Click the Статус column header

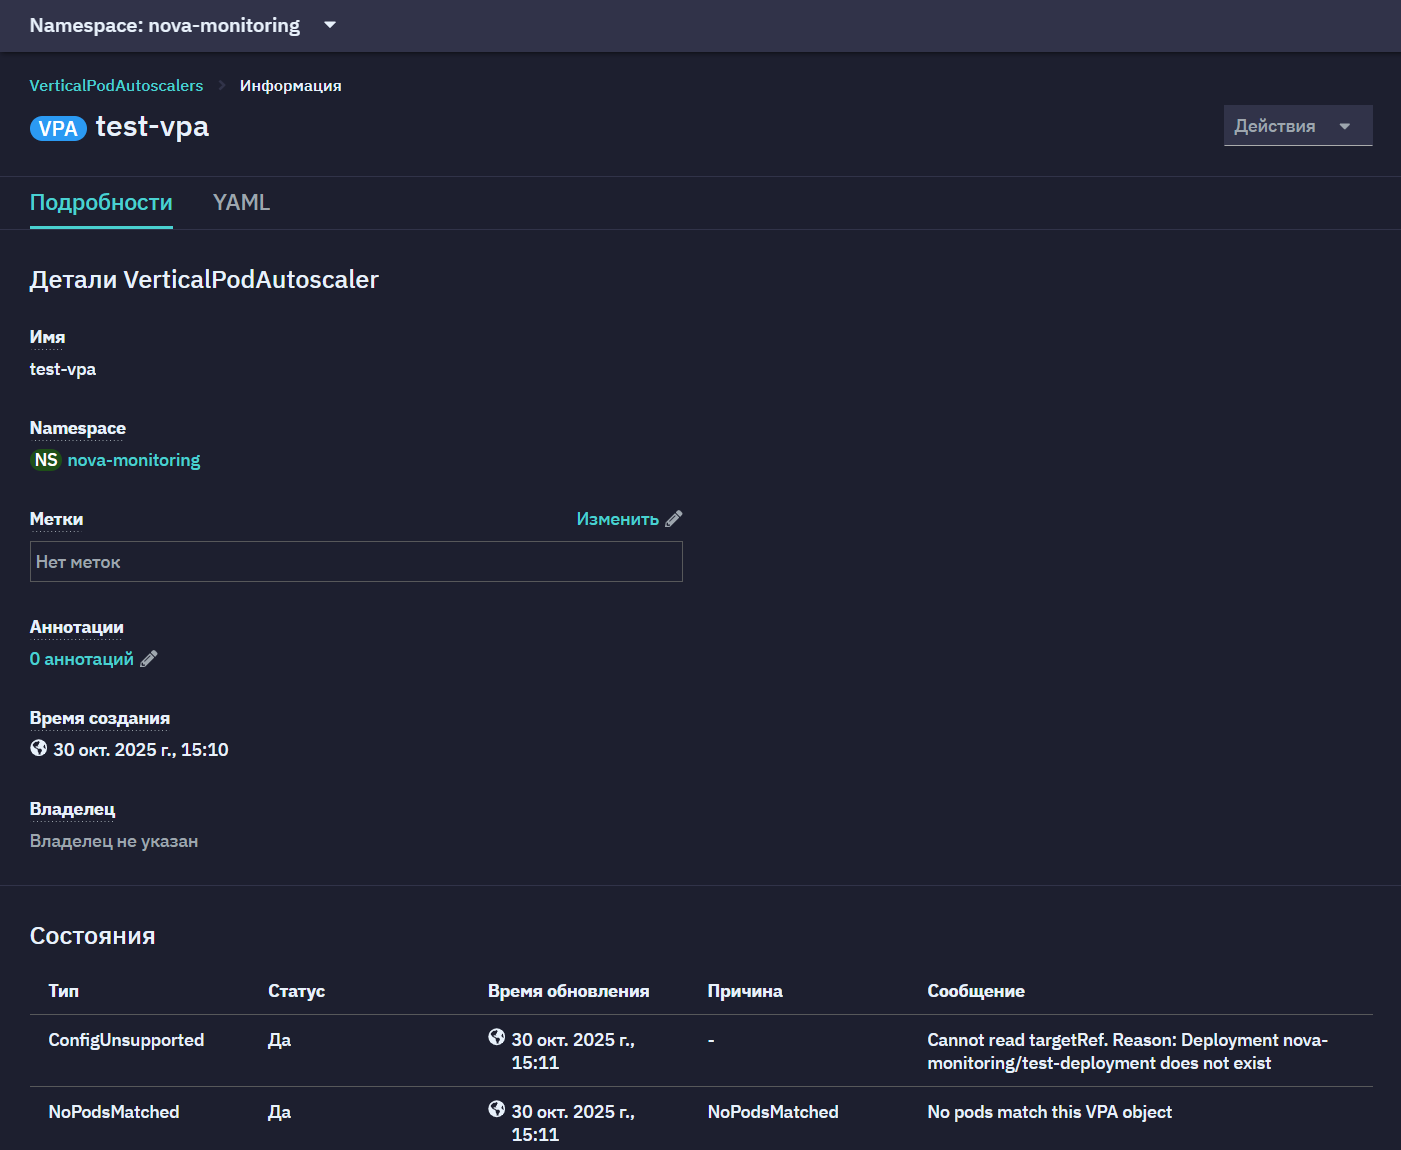click(296, 991)
